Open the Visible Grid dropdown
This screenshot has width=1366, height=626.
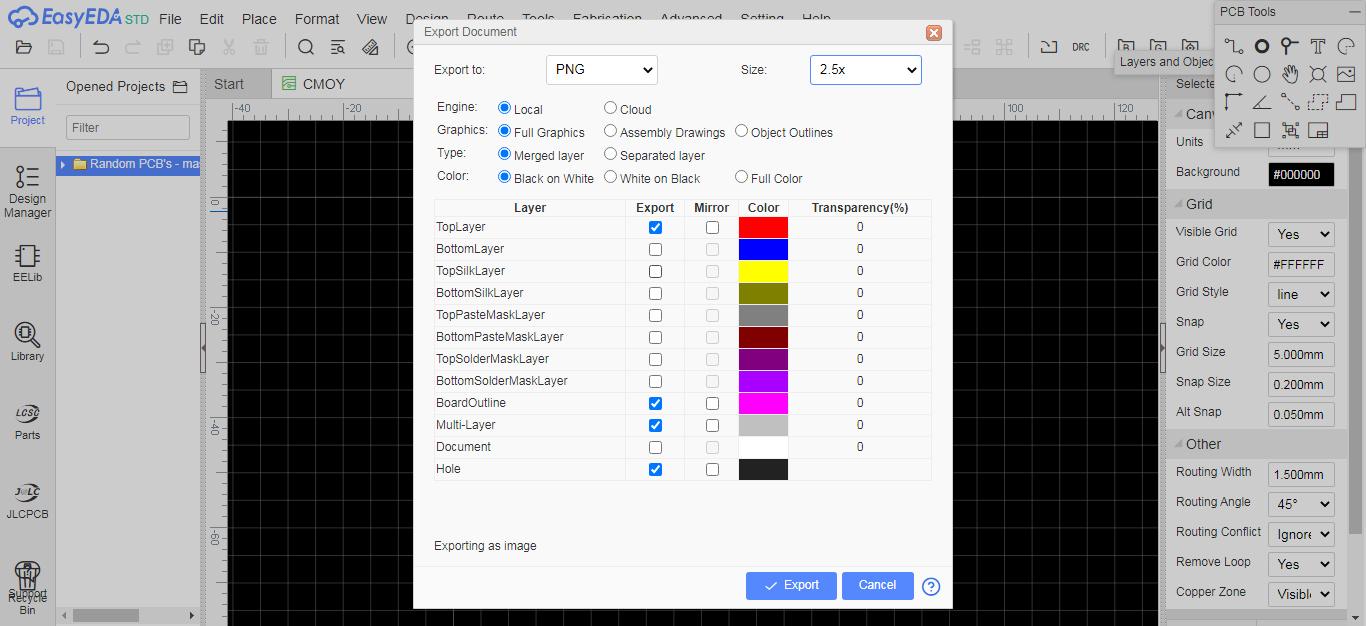click(x=1301, y=234)
